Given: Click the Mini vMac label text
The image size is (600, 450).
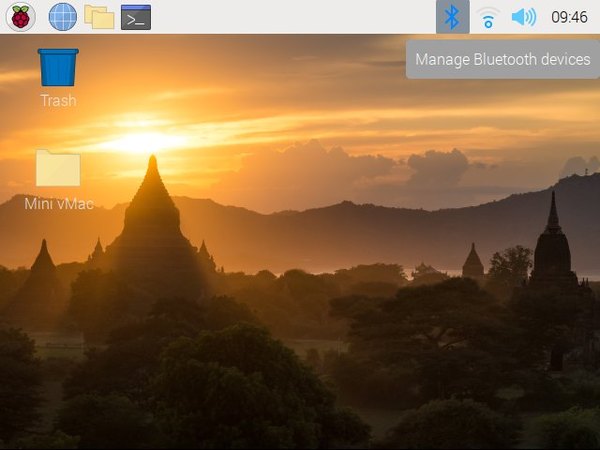Looking at the screenshot, I should 59,204.
